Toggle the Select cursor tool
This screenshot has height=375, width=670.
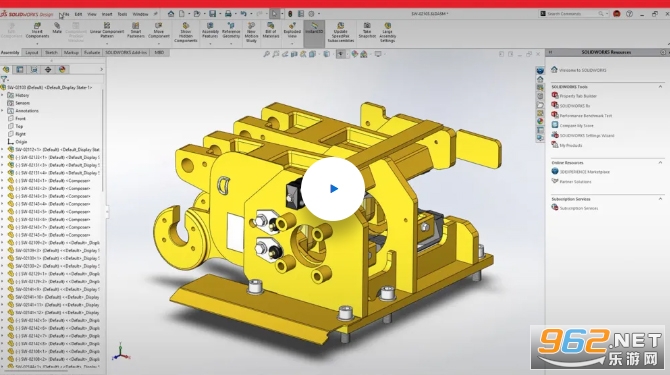point(274,14)
